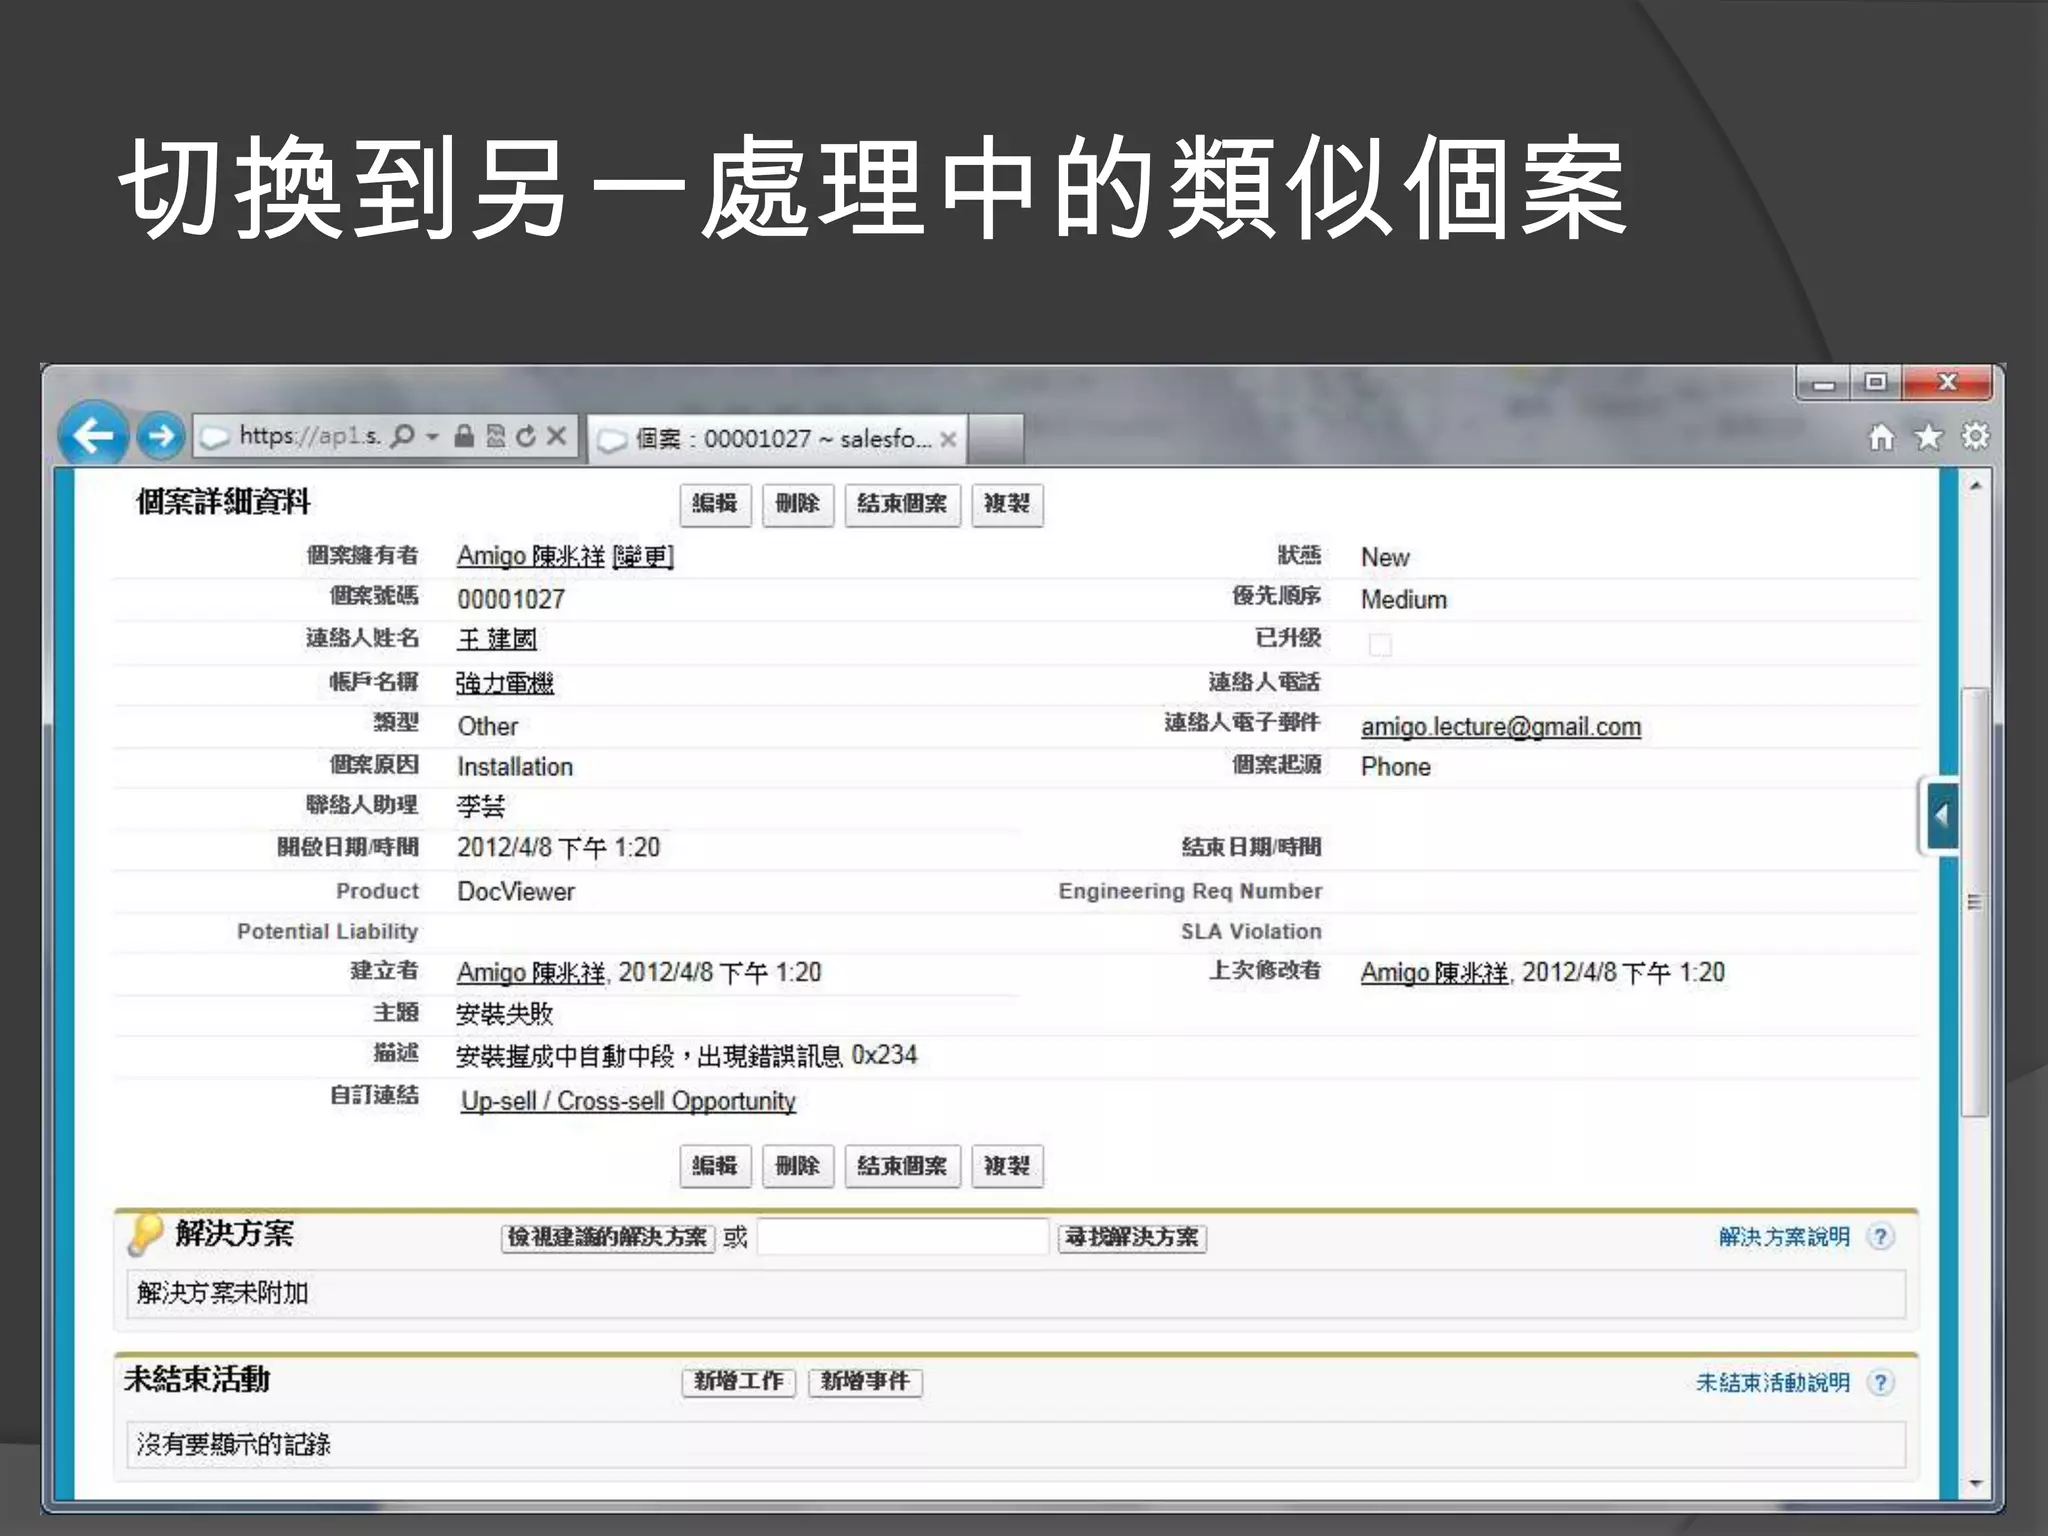Go forward with the browser forward arrow
The image size is (2048, 1536).
160,436
